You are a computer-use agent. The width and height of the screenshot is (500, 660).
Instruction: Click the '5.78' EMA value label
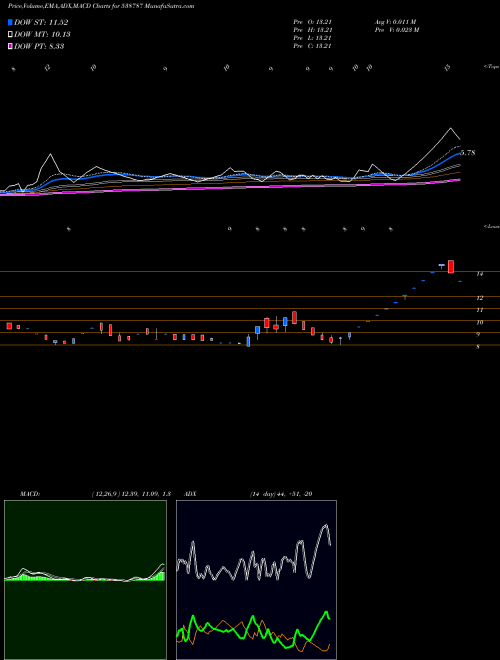coord(468,153)
